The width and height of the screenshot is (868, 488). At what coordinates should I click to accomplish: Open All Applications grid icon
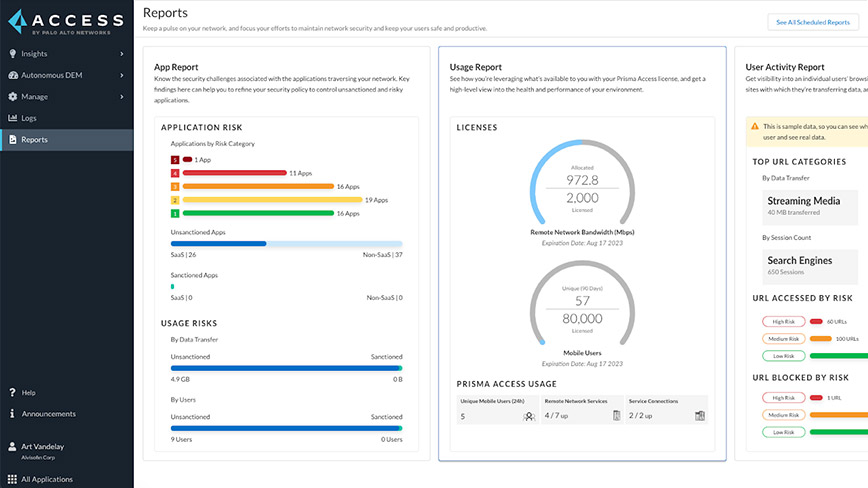point(12,479)
